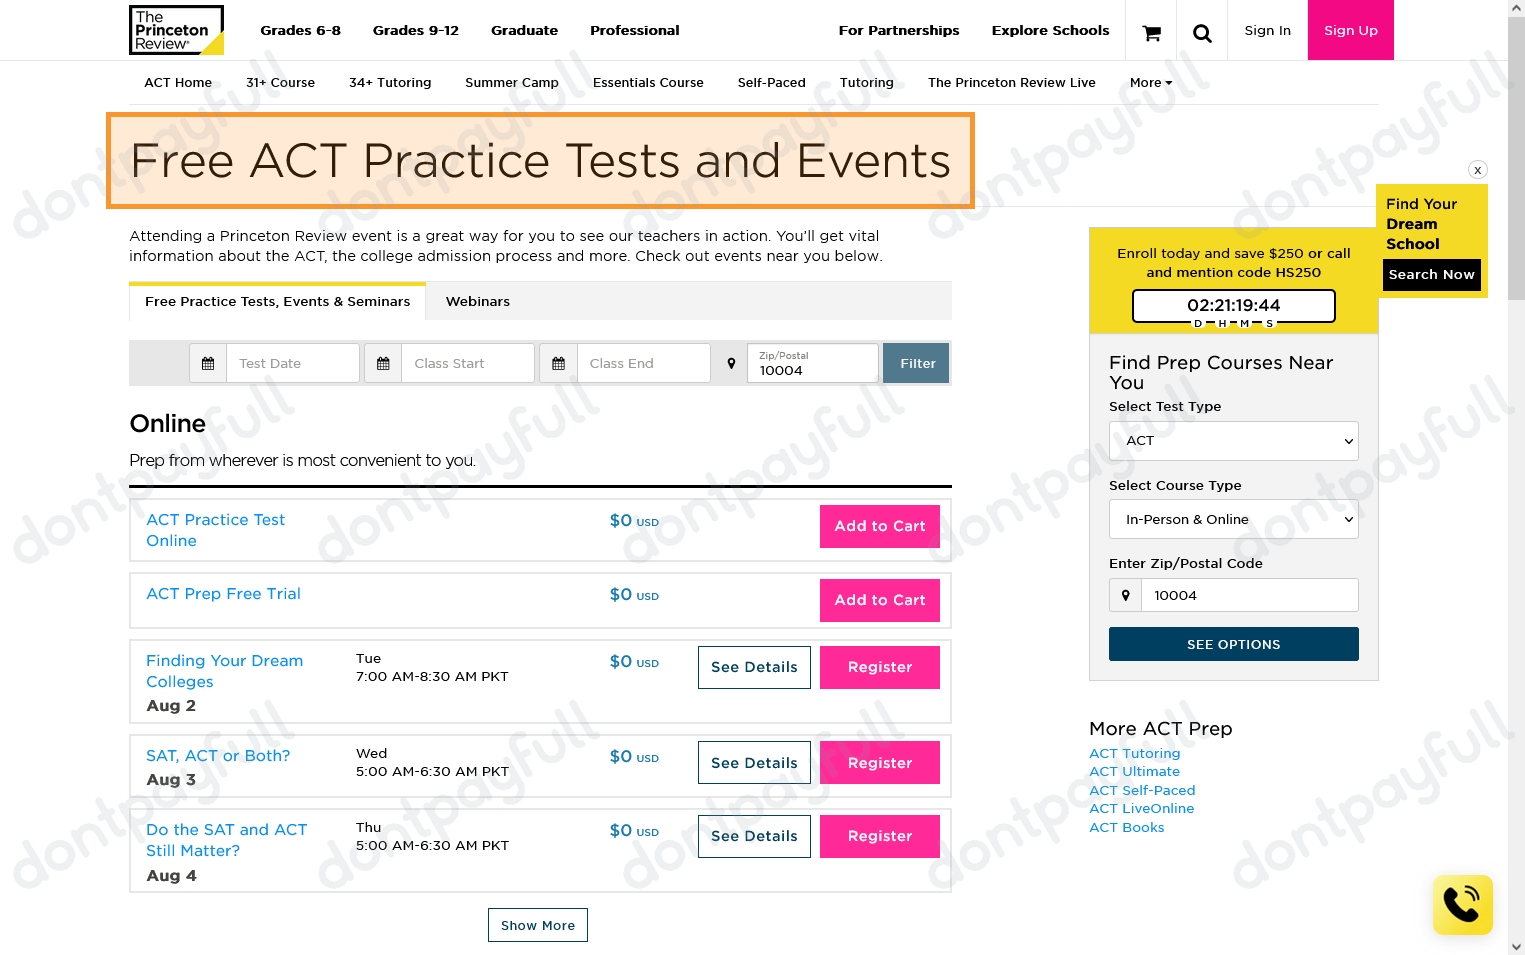Click the Class End calendar icon

pos(559,363)
